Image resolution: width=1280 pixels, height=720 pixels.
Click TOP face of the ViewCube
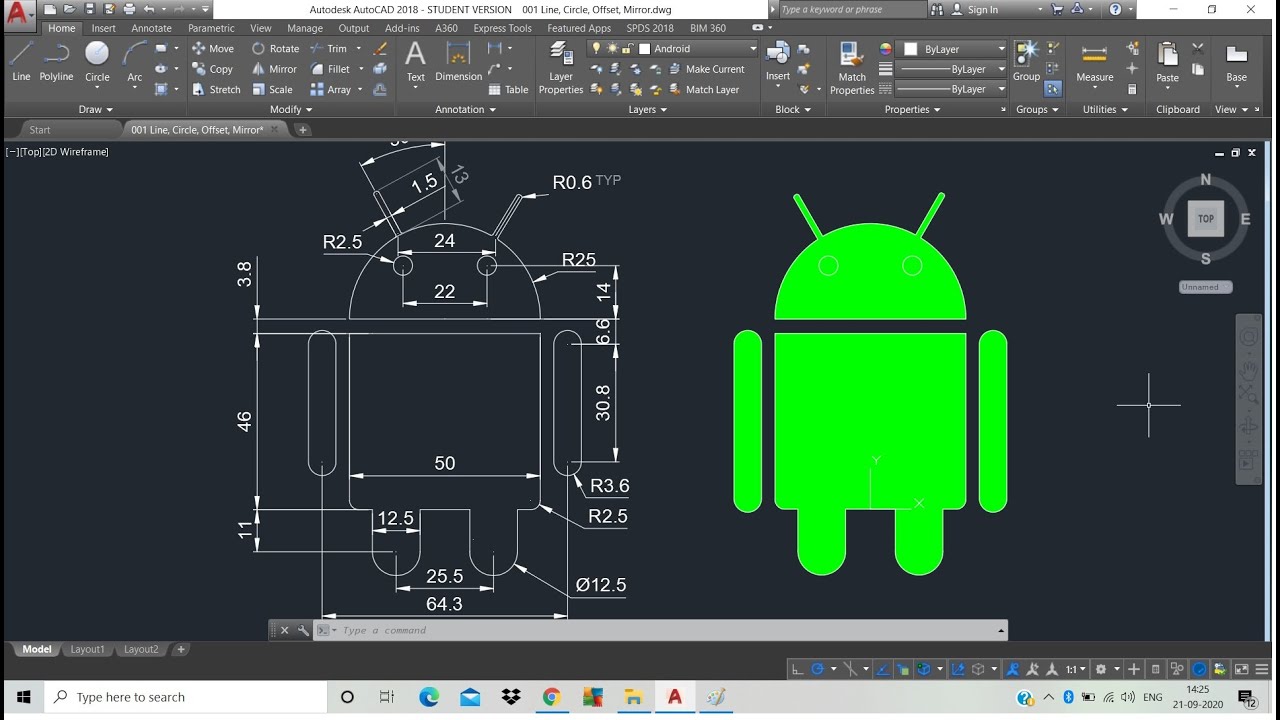[x=1206, y=218]
